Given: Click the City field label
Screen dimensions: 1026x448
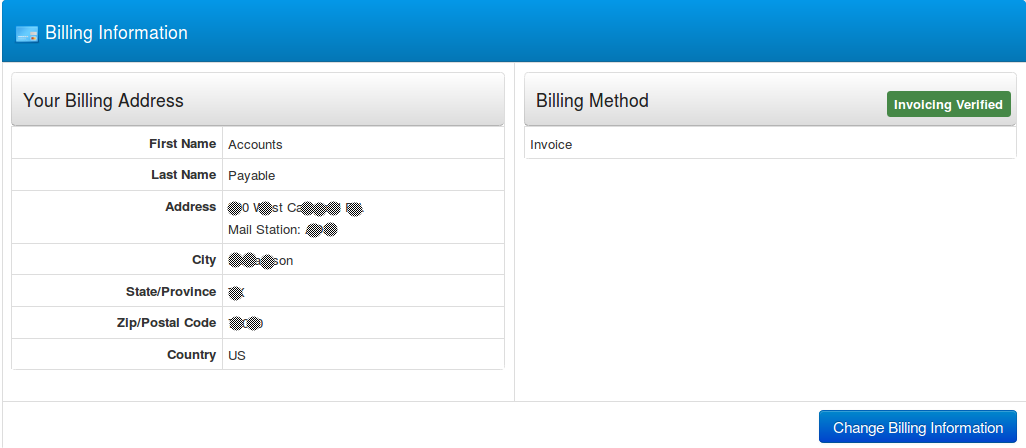Looking at the screenshot, I should coord(203,260).
